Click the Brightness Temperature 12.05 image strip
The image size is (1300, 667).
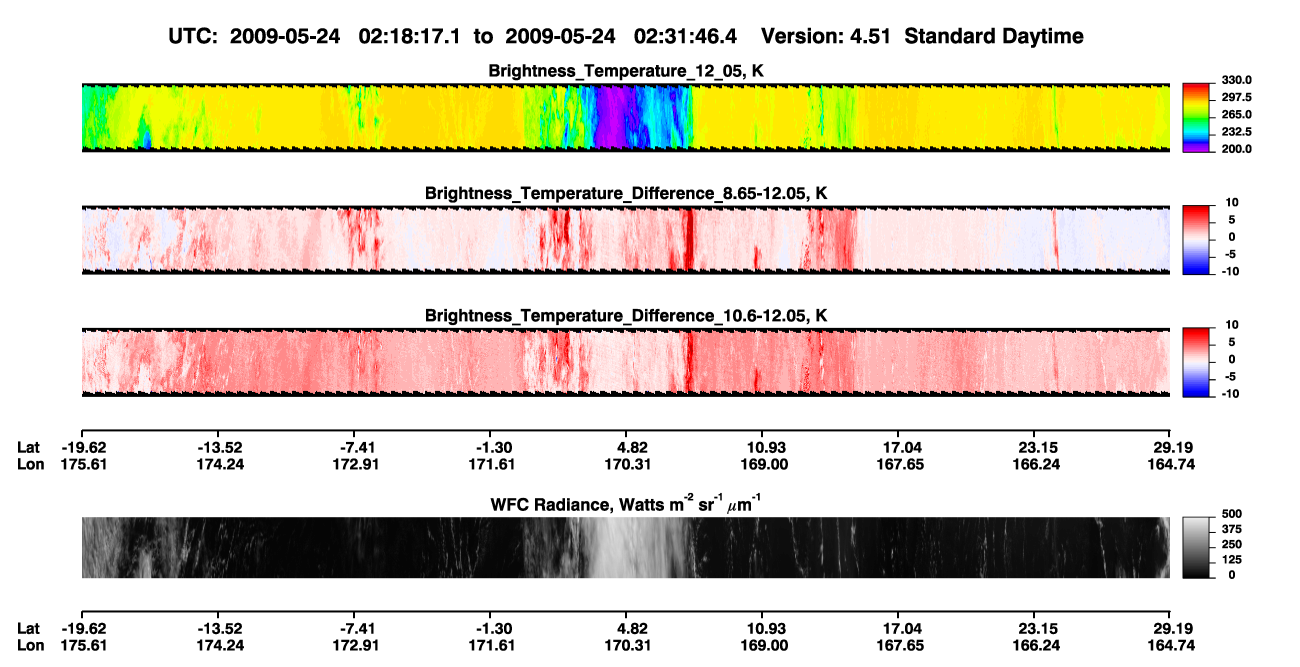coord(625,118)
